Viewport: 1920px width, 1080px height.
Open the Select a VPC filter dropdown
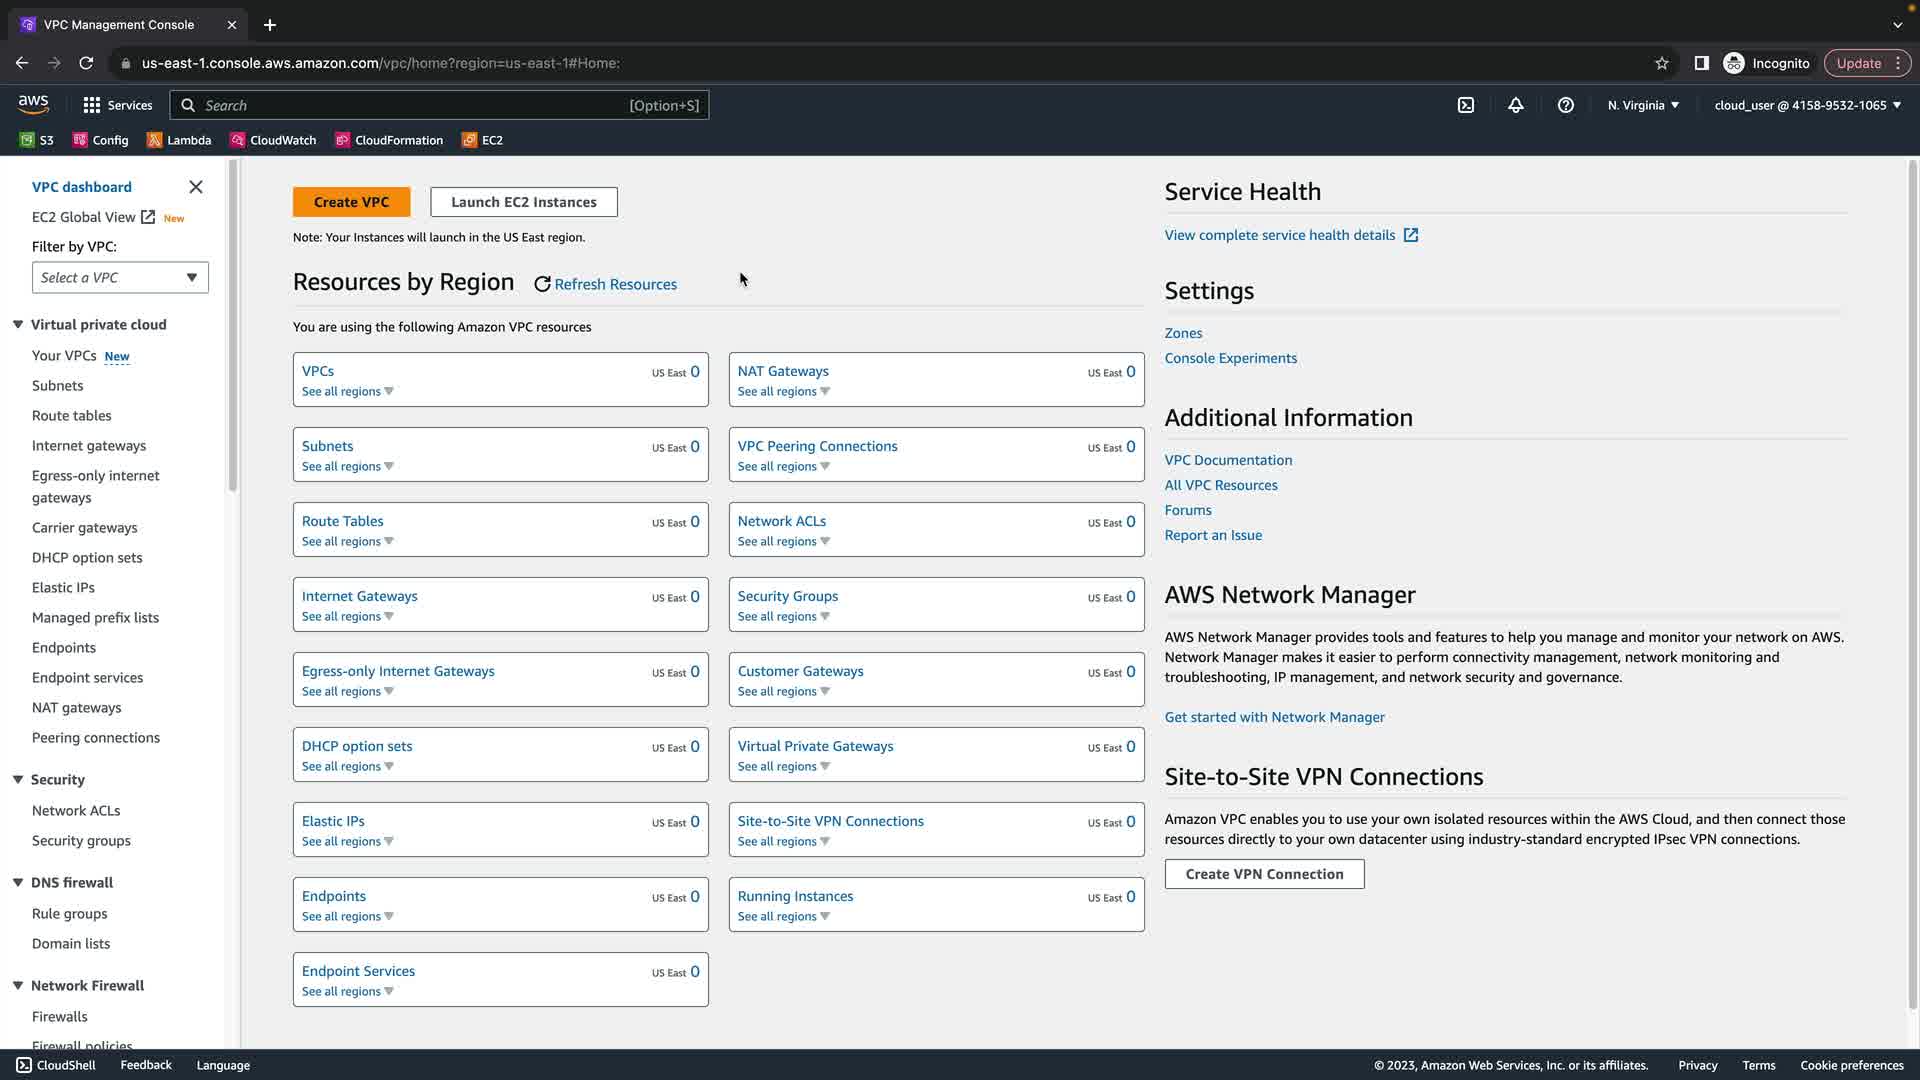[x=120, y=278]
